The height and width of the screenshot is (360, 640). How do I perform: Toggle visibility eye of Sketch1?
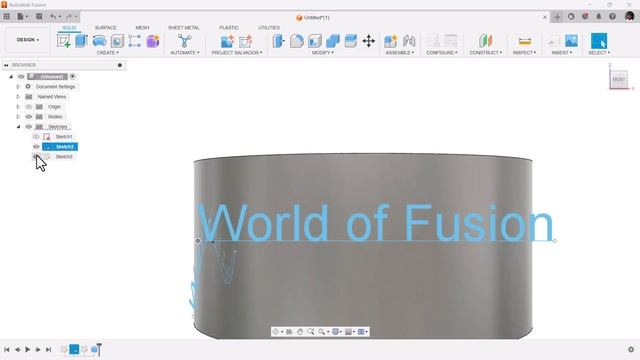click(x=36, y=137)
